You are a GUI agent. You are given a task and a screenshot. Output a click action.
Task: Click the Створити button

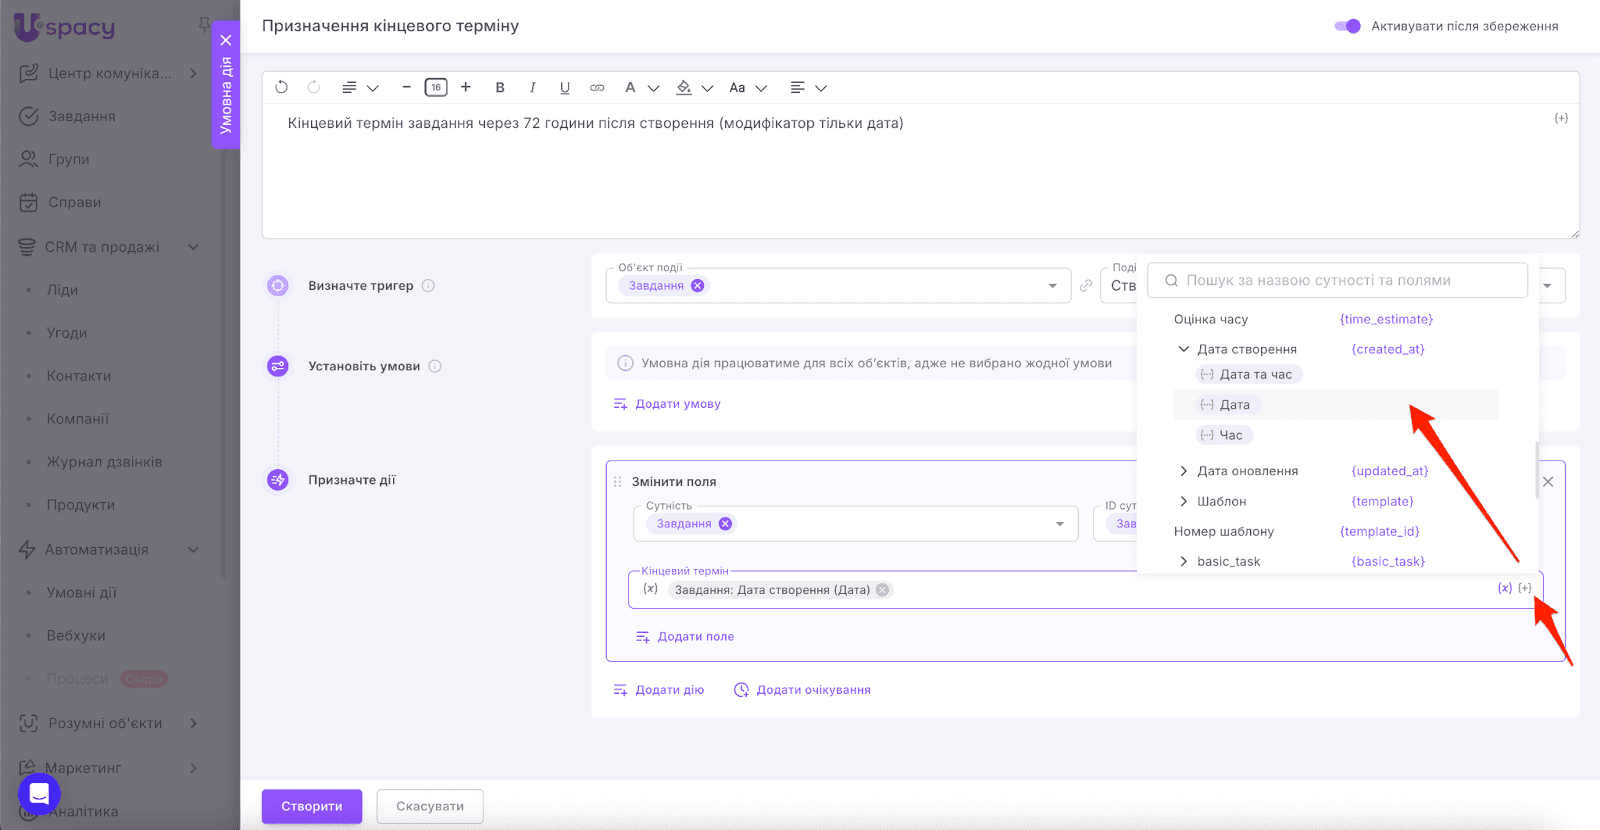pos(311,806)
